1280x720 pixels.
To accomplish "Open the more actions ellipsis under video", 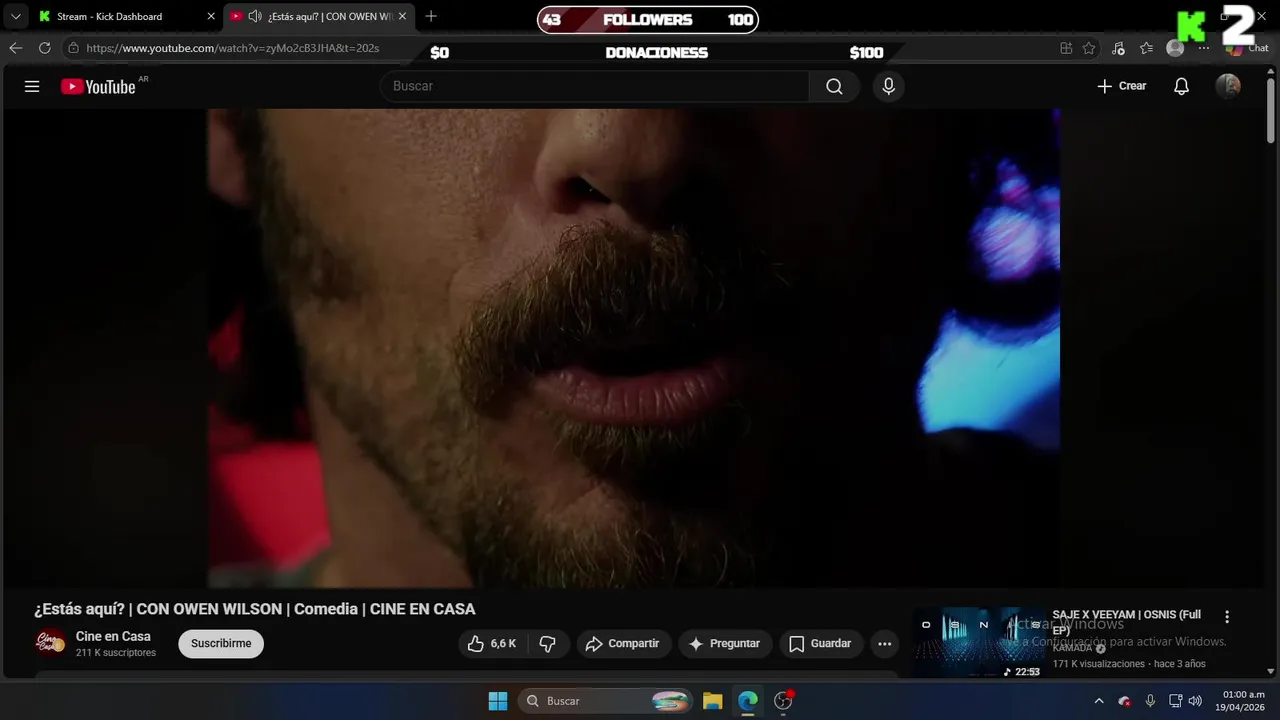I will (884, 644).
